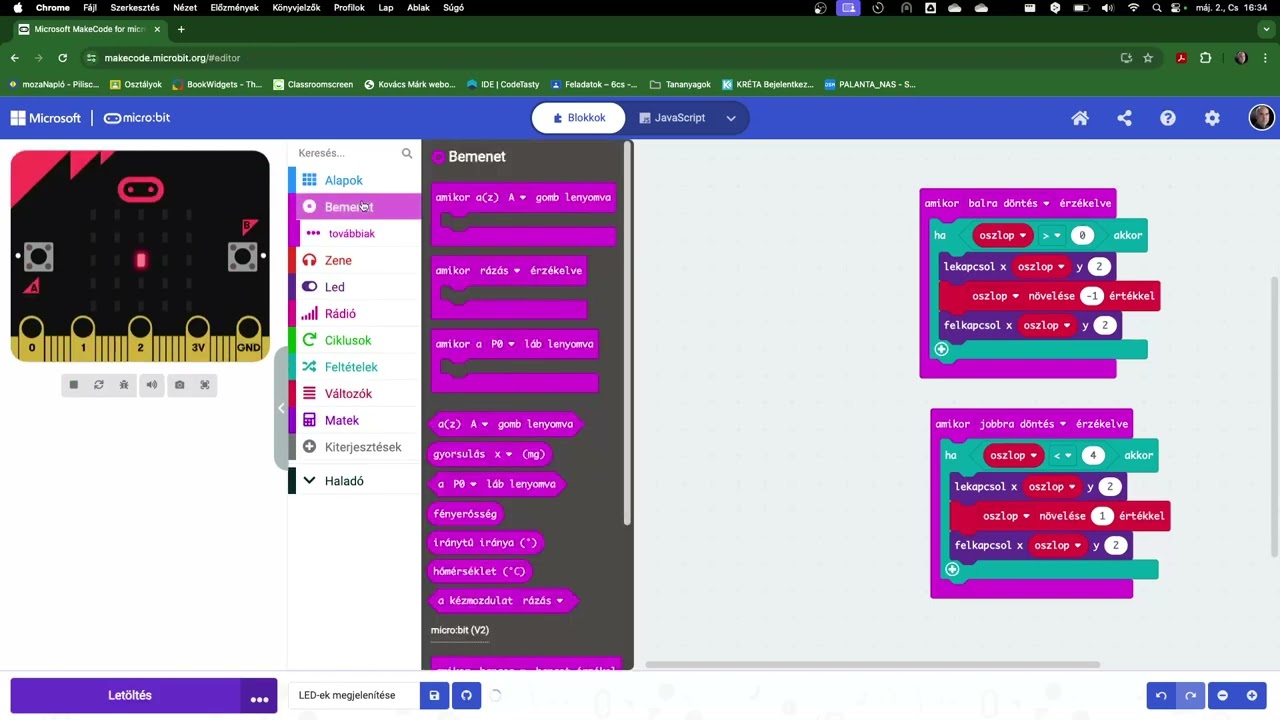1280x720 pixels.
Task: Select the Változók toolbox category
Action: (355, 394)
